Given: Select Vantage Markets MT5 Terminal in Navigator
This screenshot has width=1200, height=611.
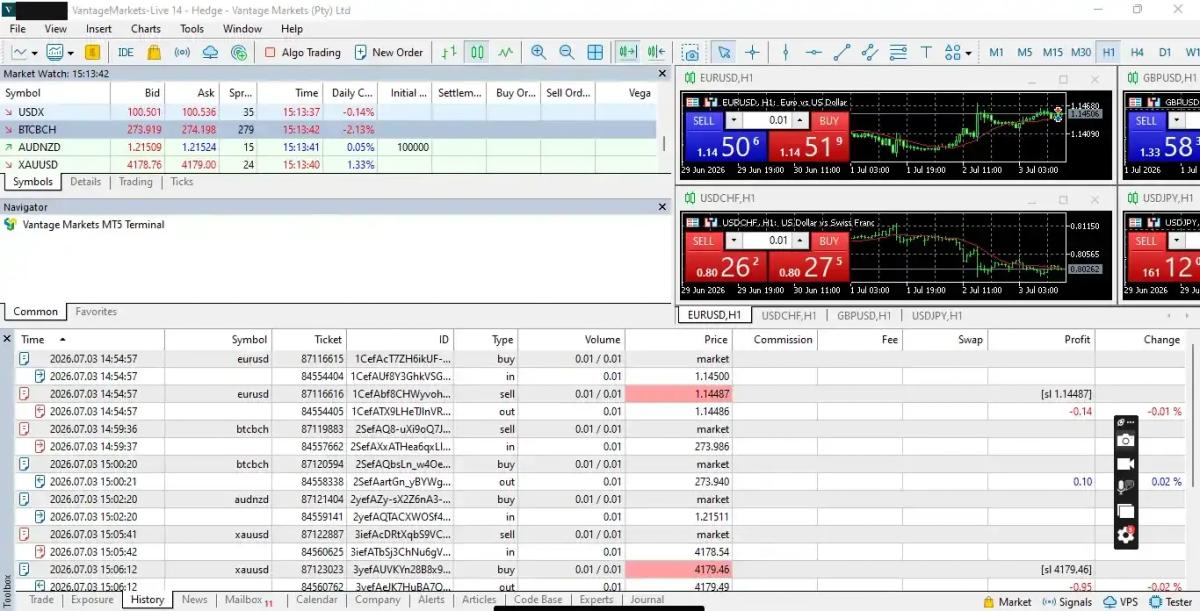Looking at the screenshot, I should click(x=93, y=225).
